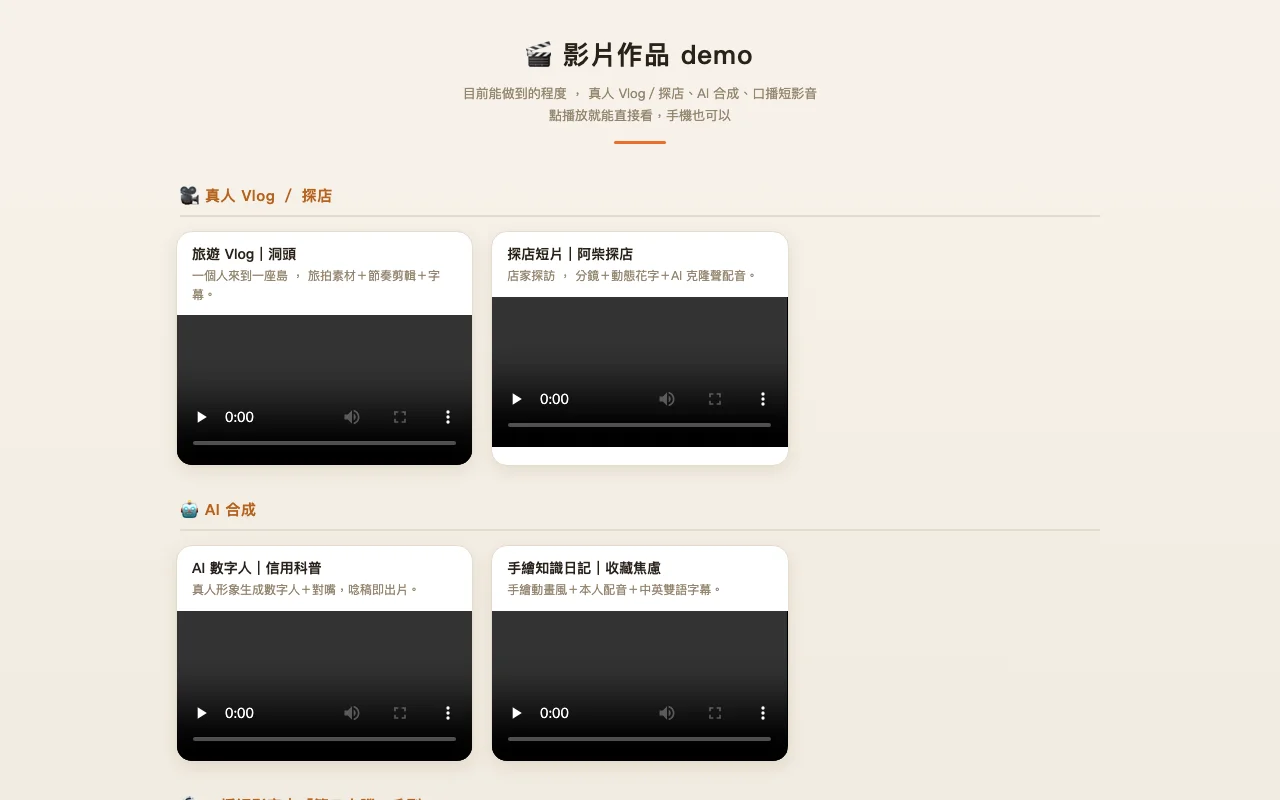Click the AI 數字人｜信用科普 card title
The width and height of the screenshot is (1280, 800).
coord(257,568)
